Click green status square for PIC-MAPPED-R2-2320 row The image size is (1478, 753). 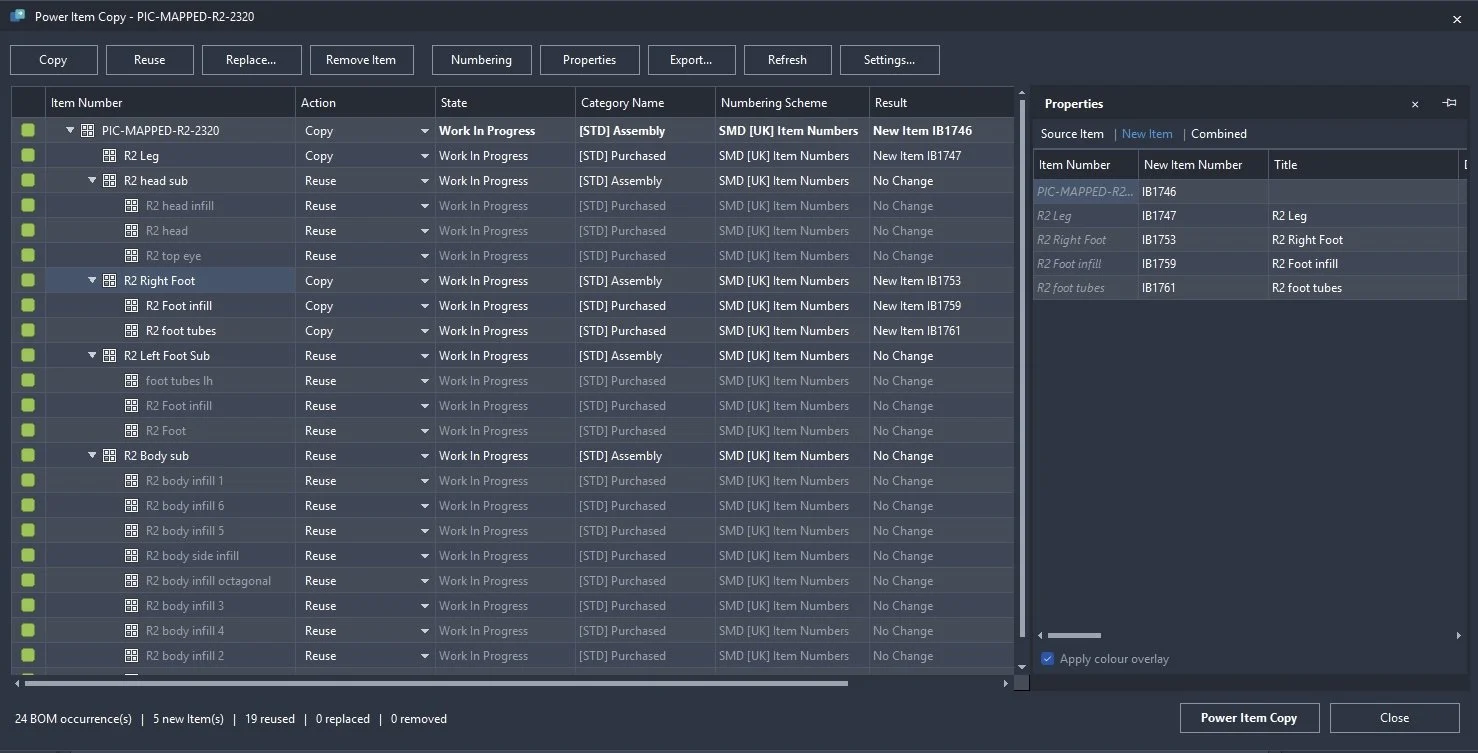click(28, 131)
